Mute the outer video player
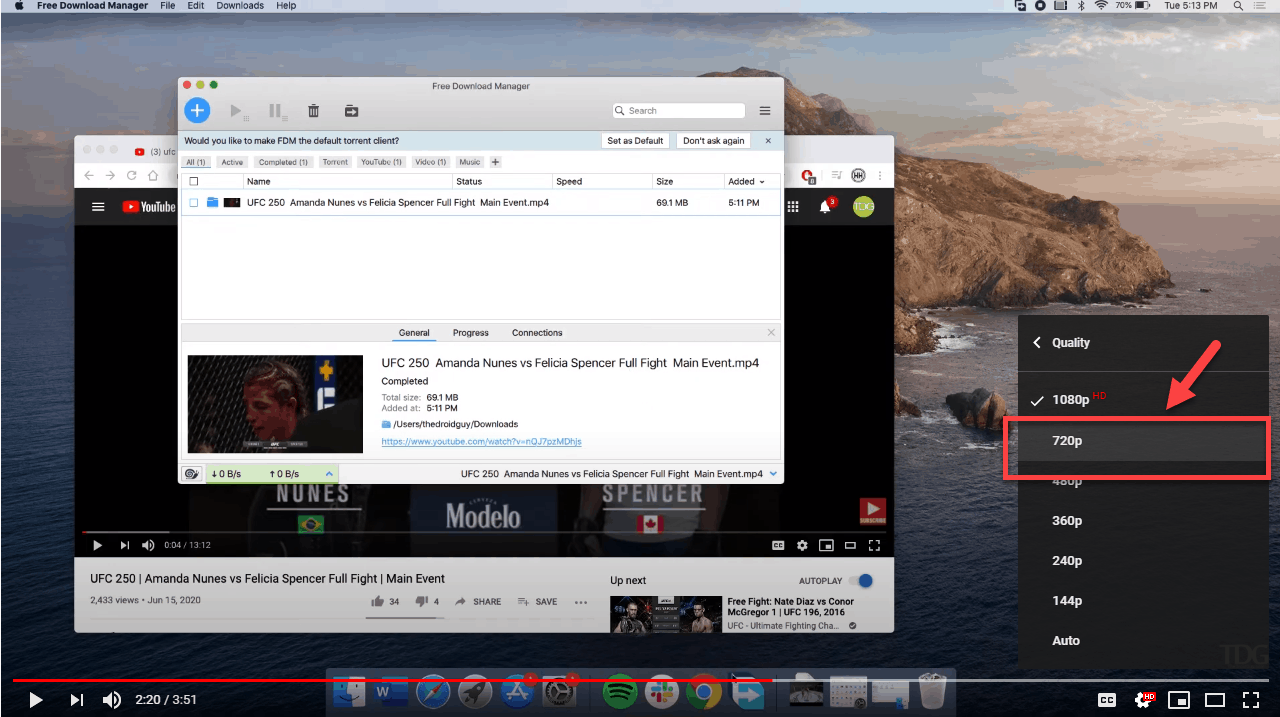Viewport: 1280px width, 717px height. coord(112,700)
